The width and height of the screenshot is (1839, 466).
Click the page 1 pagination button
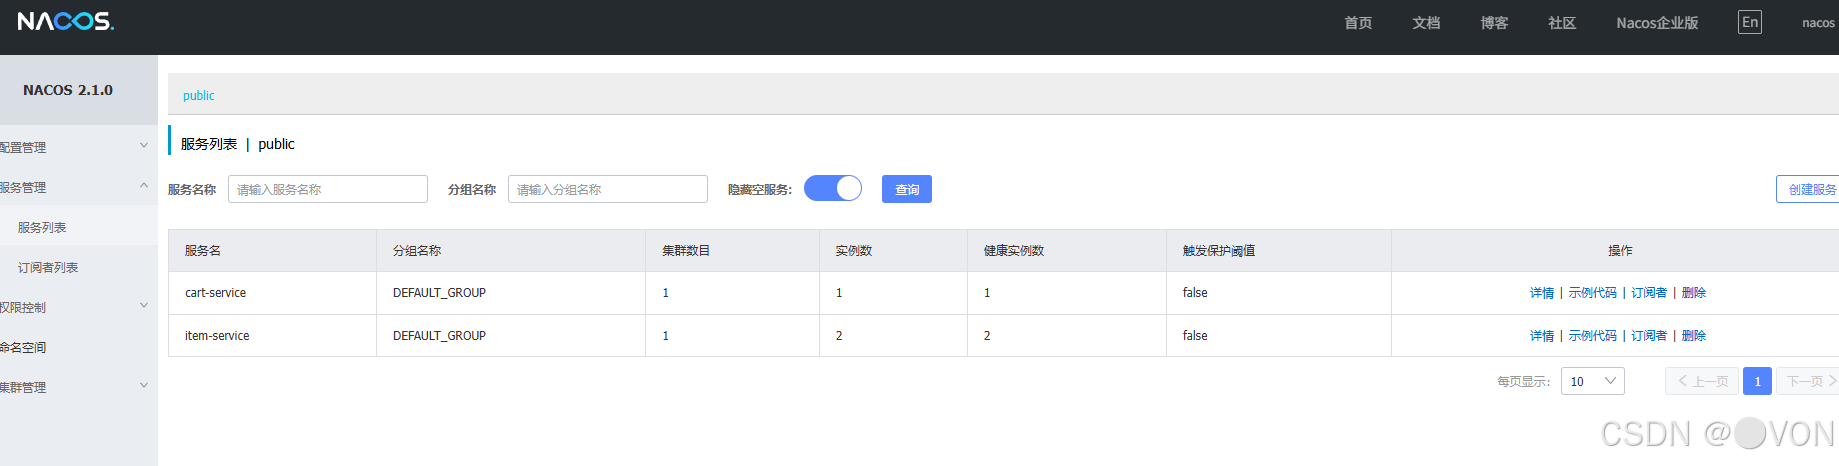pos(1757,381)
